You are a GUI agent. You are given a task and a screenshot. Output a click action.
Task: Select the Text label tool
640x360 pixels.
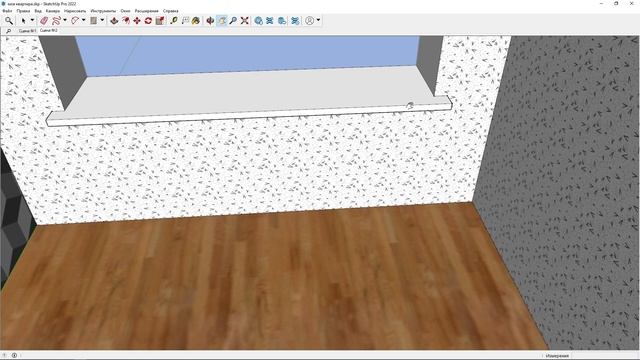coord(185,20)
